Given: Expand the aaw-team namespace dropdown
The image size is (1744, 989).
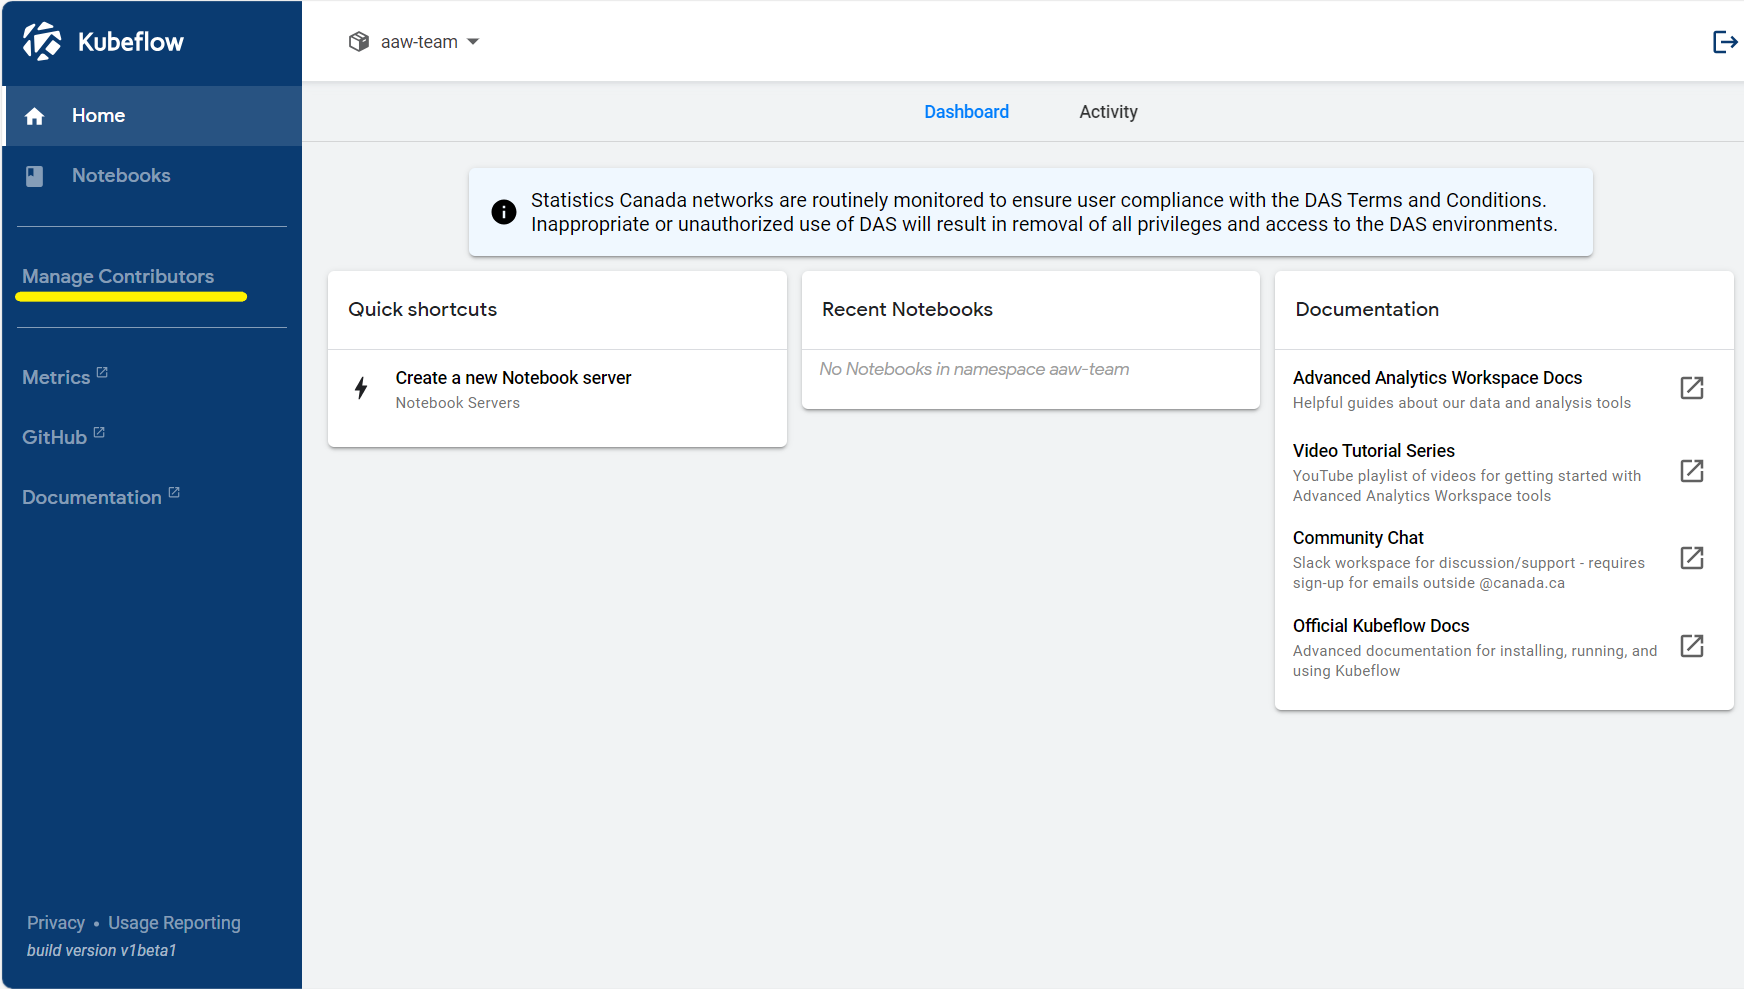Looking at the screenshot, I should pyautogui.click(x=414, y=42).
